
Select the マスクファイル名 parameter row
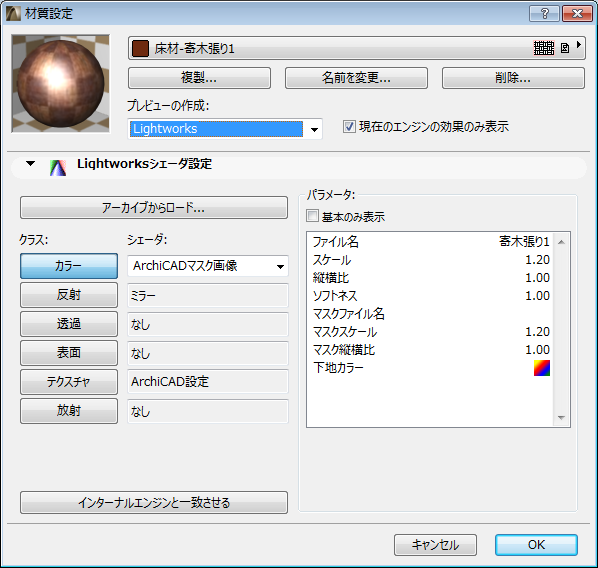(x=431, y=314)
